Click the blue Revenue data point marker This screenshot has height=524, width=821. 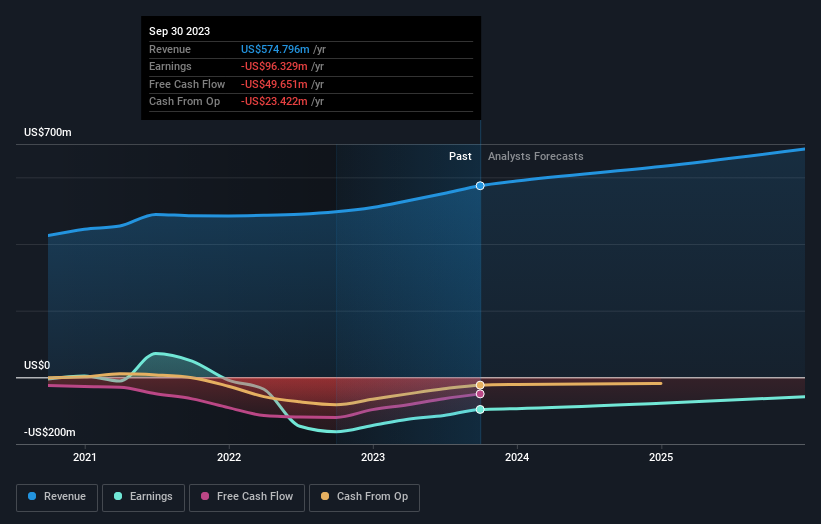click(480, 186)
